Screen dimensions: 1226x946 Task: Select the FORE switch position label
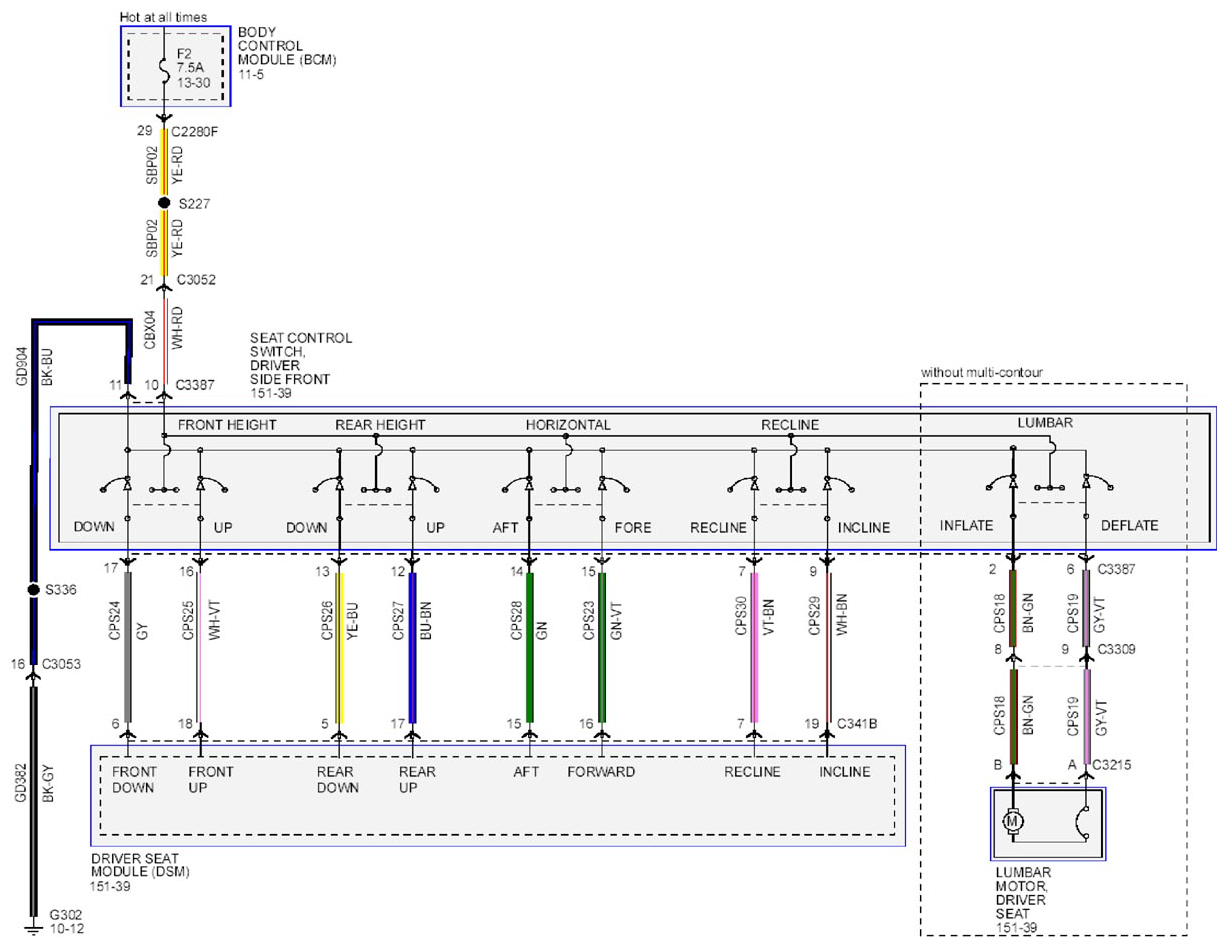click(634, 527)
